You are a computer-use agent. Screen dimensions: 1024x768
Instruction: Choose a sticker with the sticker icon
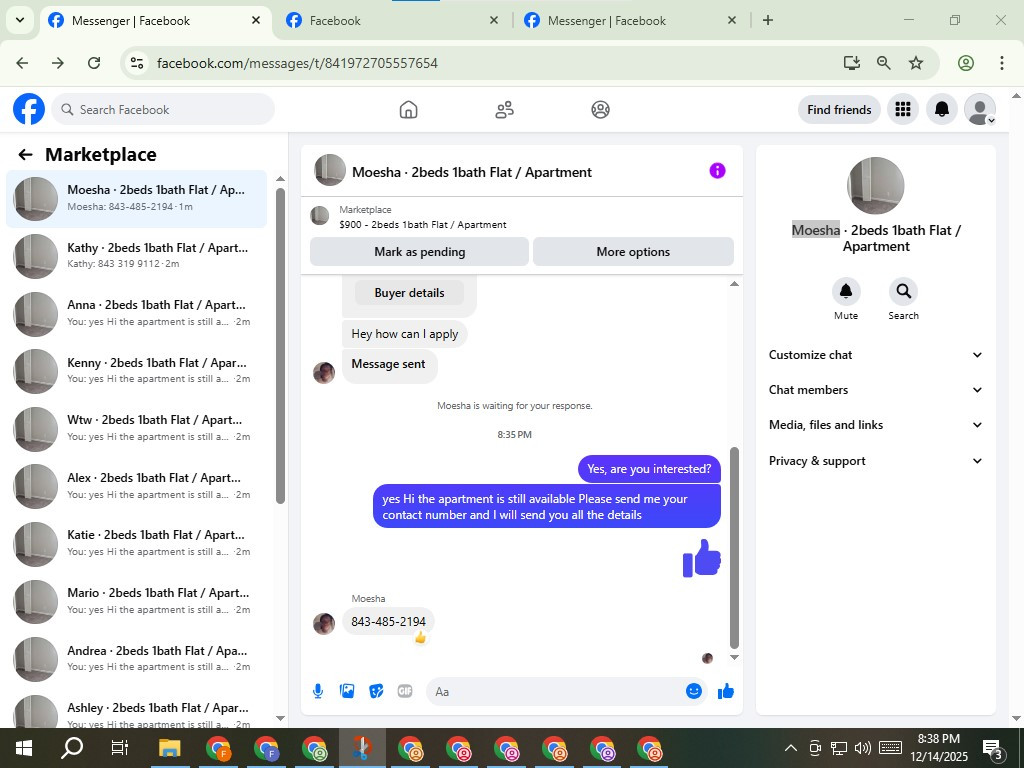[376, 691]
